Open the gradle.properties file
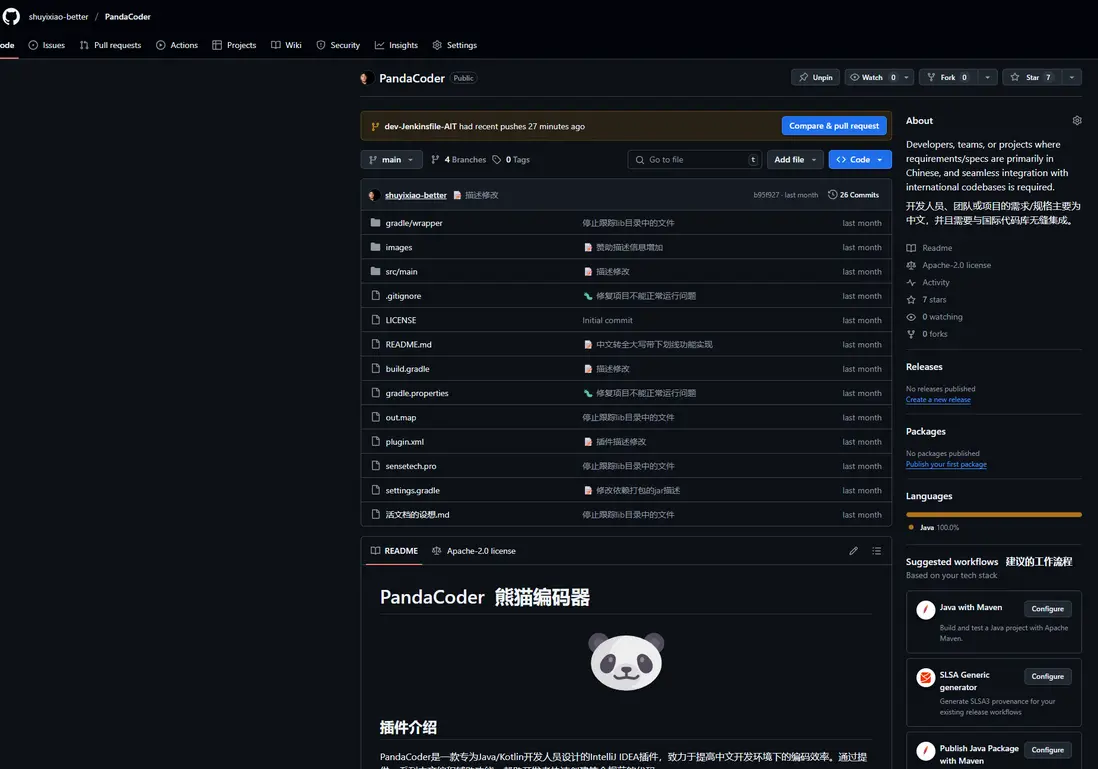 click(x=417, y=393)
